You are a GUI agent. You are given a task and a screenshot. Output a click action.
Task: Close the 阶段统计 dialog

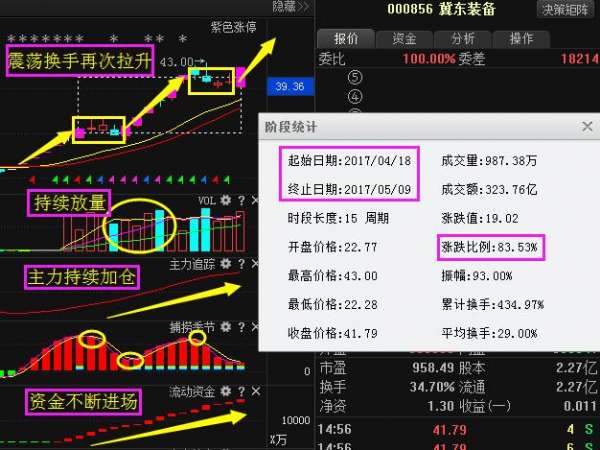click(x=587, y=127)
